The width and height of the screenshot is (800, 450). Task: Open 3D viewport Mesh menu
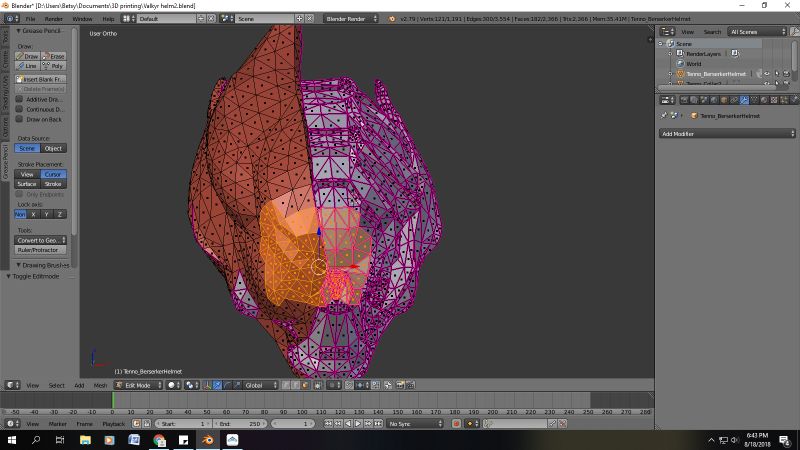[101, 385]
